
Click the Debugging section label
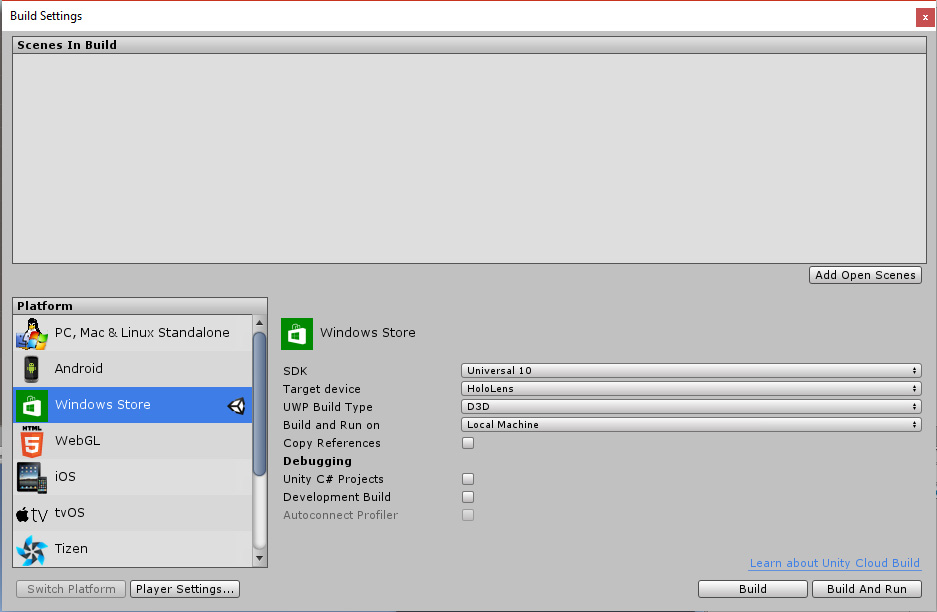317,461
